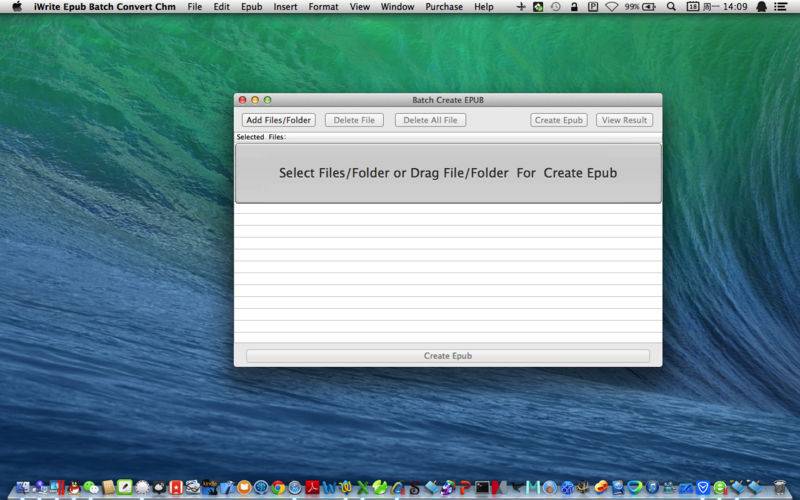Open the View menu
Image resolution: width=800 pixels, height=500 pixels.
360,7
